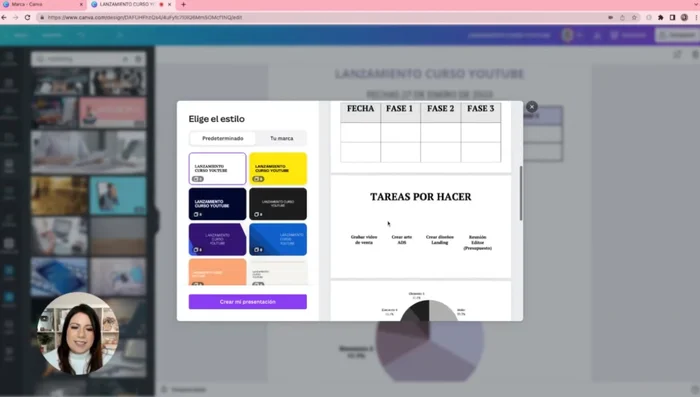The image size is (700, 397).
Task: Click the browser address bar URL
Action: 145,17
